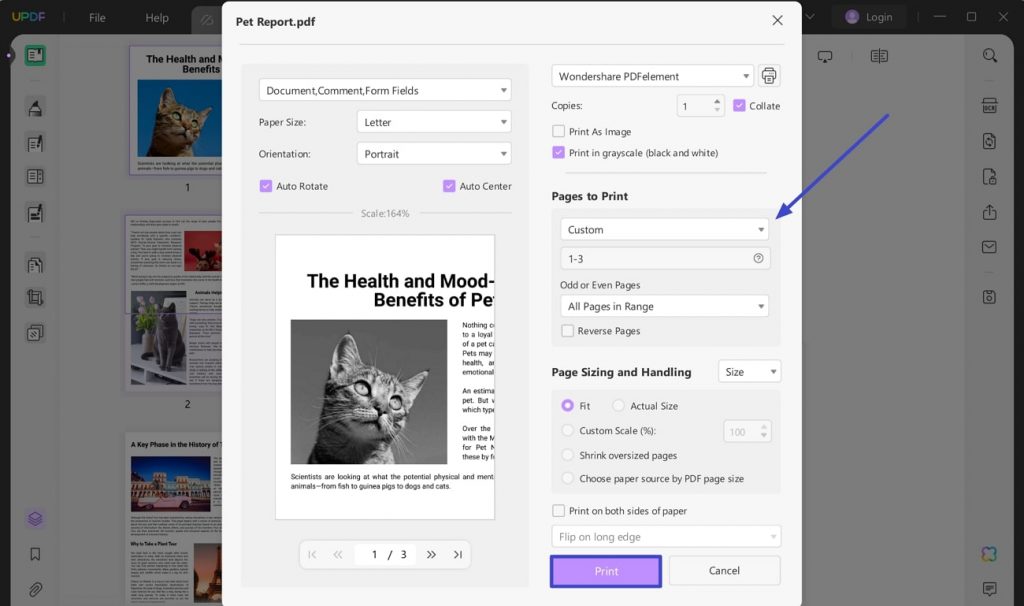Click the Print button

coord(605,570)
